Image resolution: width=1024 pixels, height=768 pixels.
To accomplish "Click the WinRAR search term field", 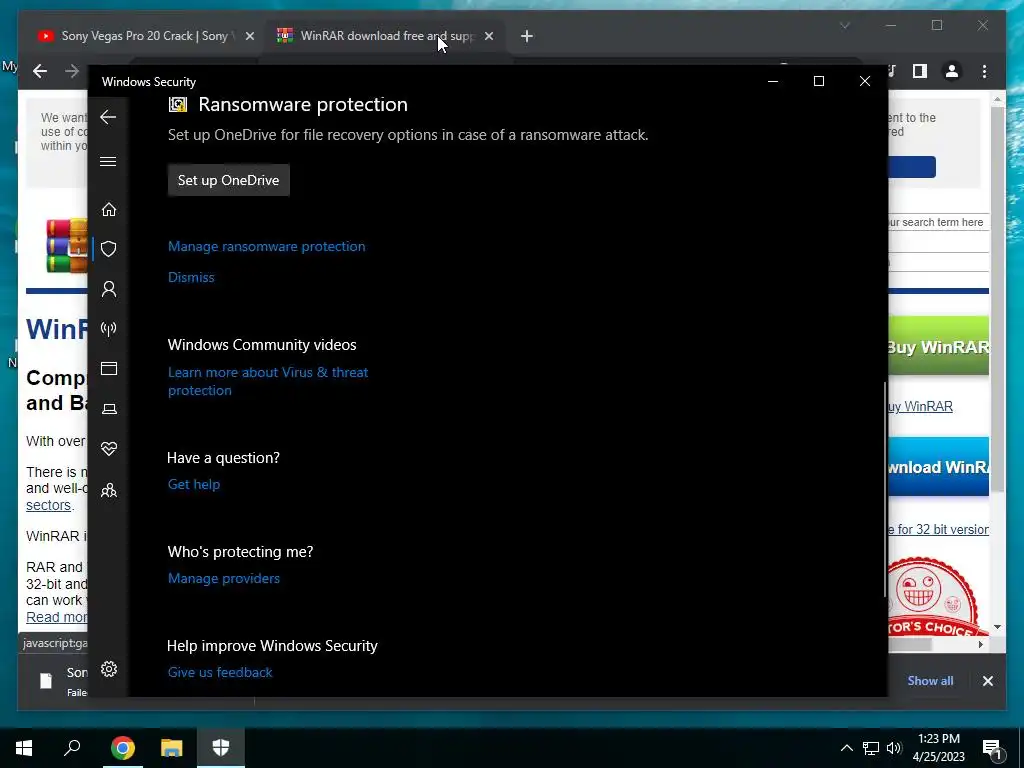I will [938, 222].
